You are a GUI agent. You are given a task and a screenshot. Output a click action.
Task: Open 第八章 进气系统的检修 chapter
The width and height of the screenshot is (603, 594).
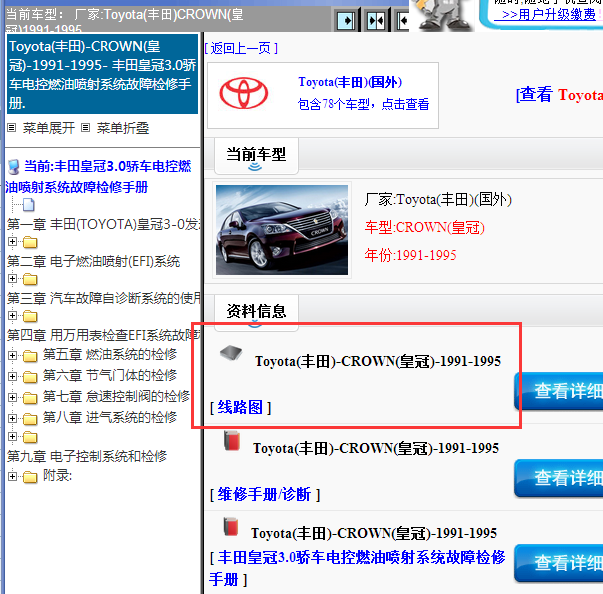[110, 418]
